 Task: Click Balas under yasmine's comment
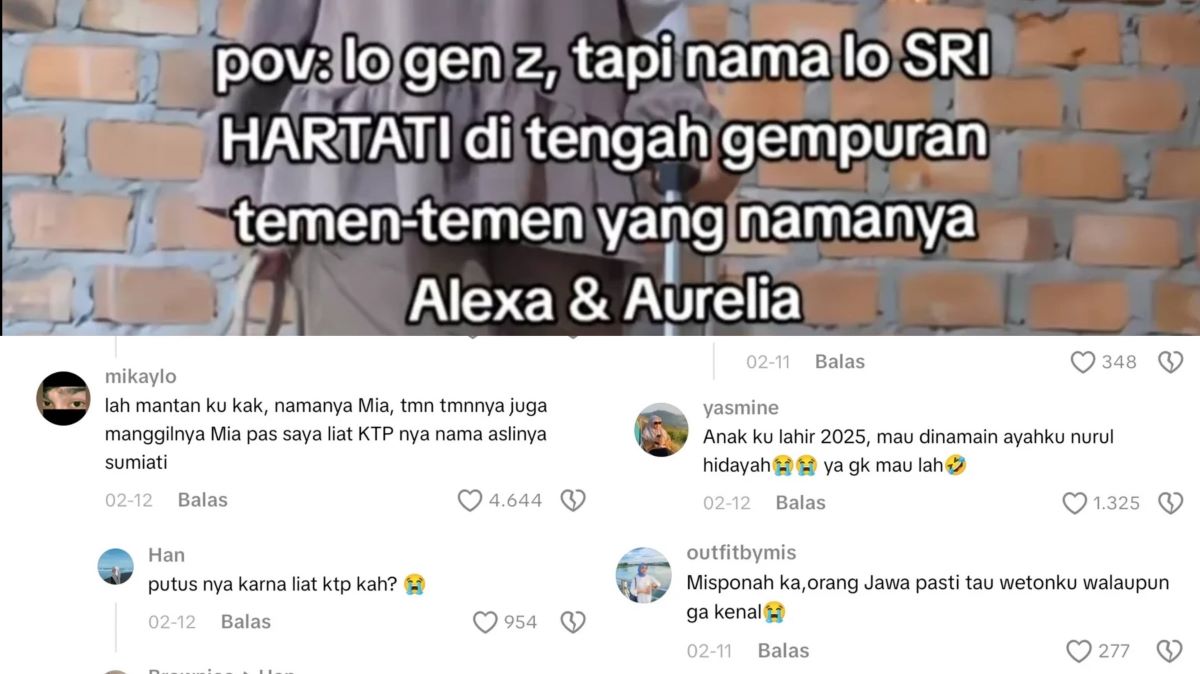801,503
